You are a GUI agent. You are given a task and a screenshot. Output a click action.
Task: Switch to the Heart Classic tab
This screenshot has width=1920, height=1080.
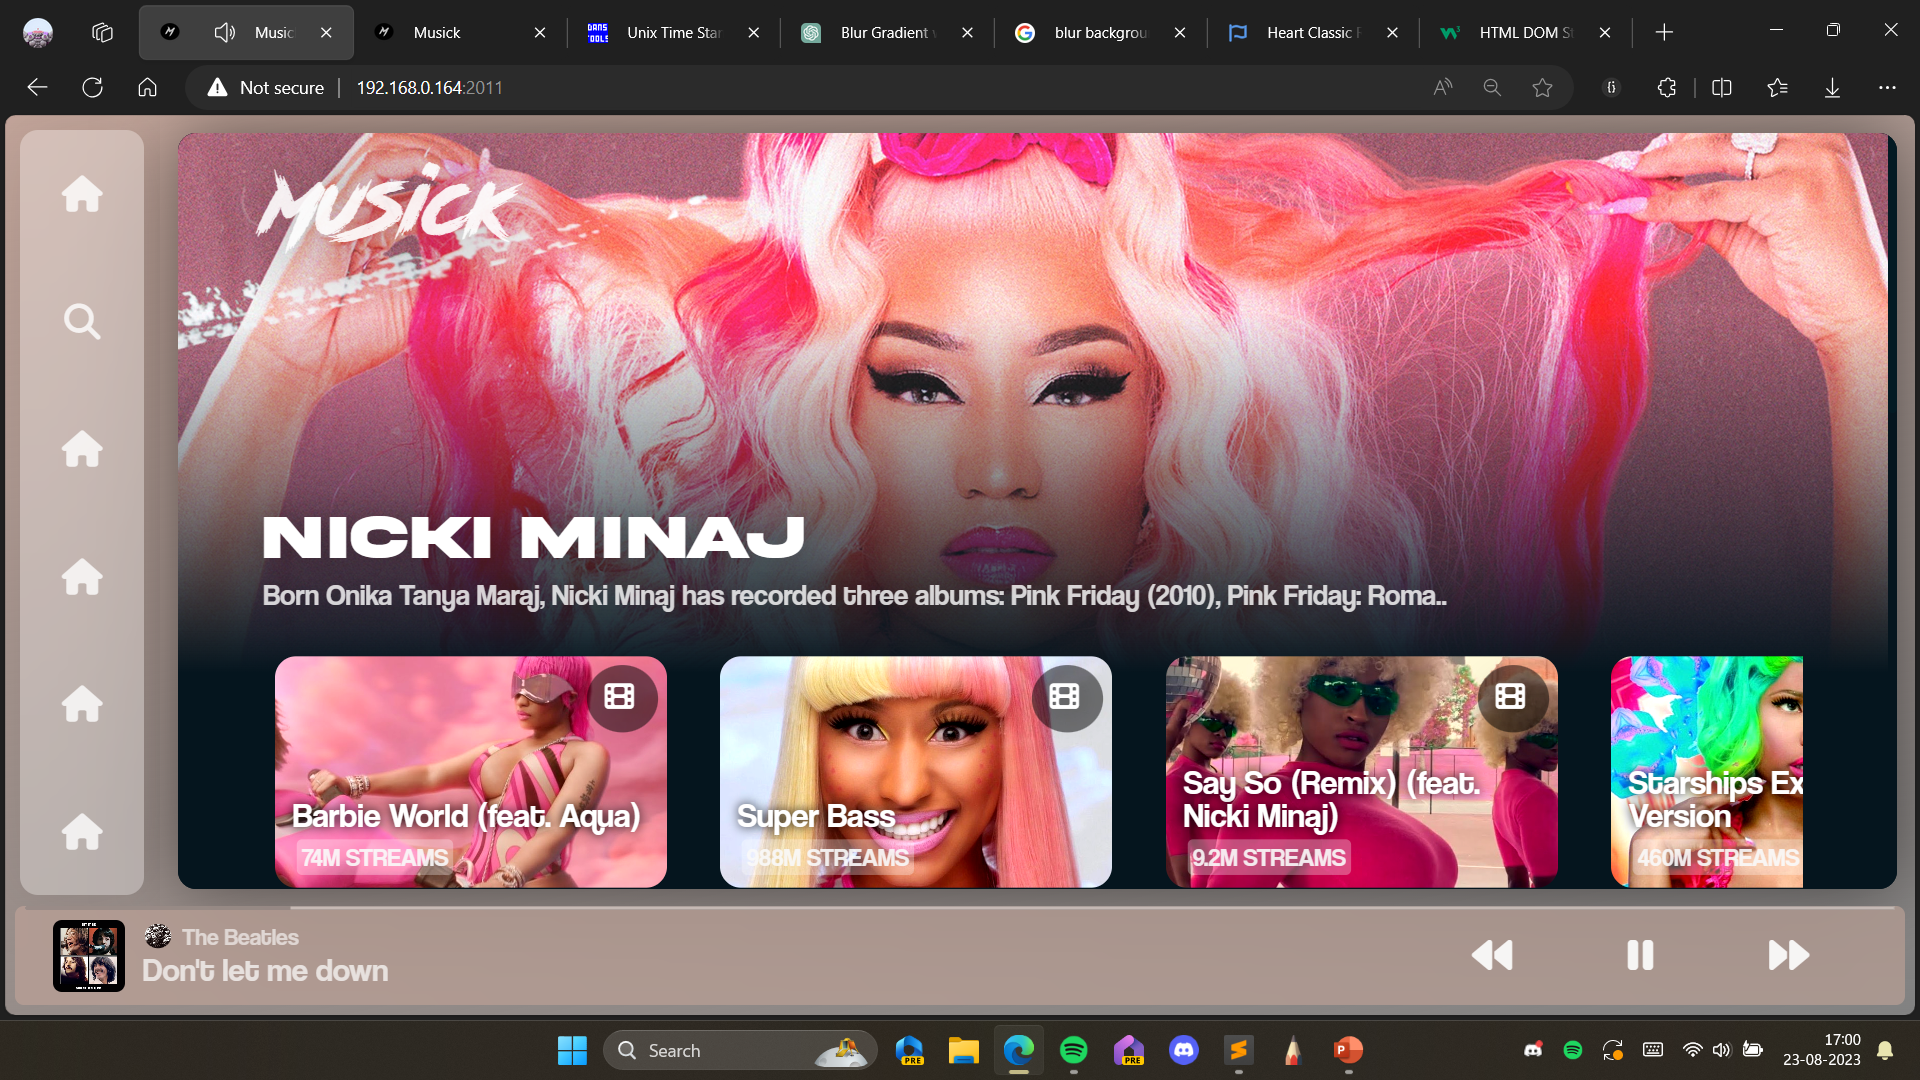(1308, 32)
